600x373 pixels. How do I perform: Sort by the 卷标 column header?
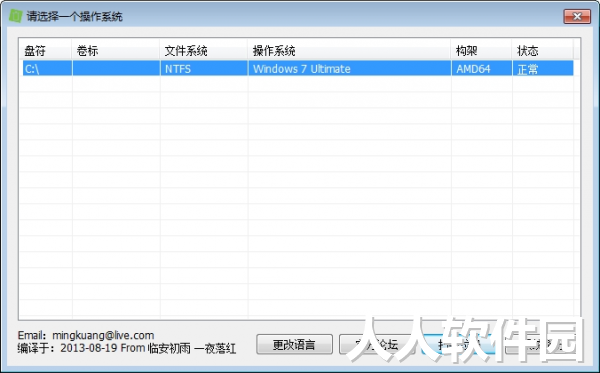click(x=116, y=50)
